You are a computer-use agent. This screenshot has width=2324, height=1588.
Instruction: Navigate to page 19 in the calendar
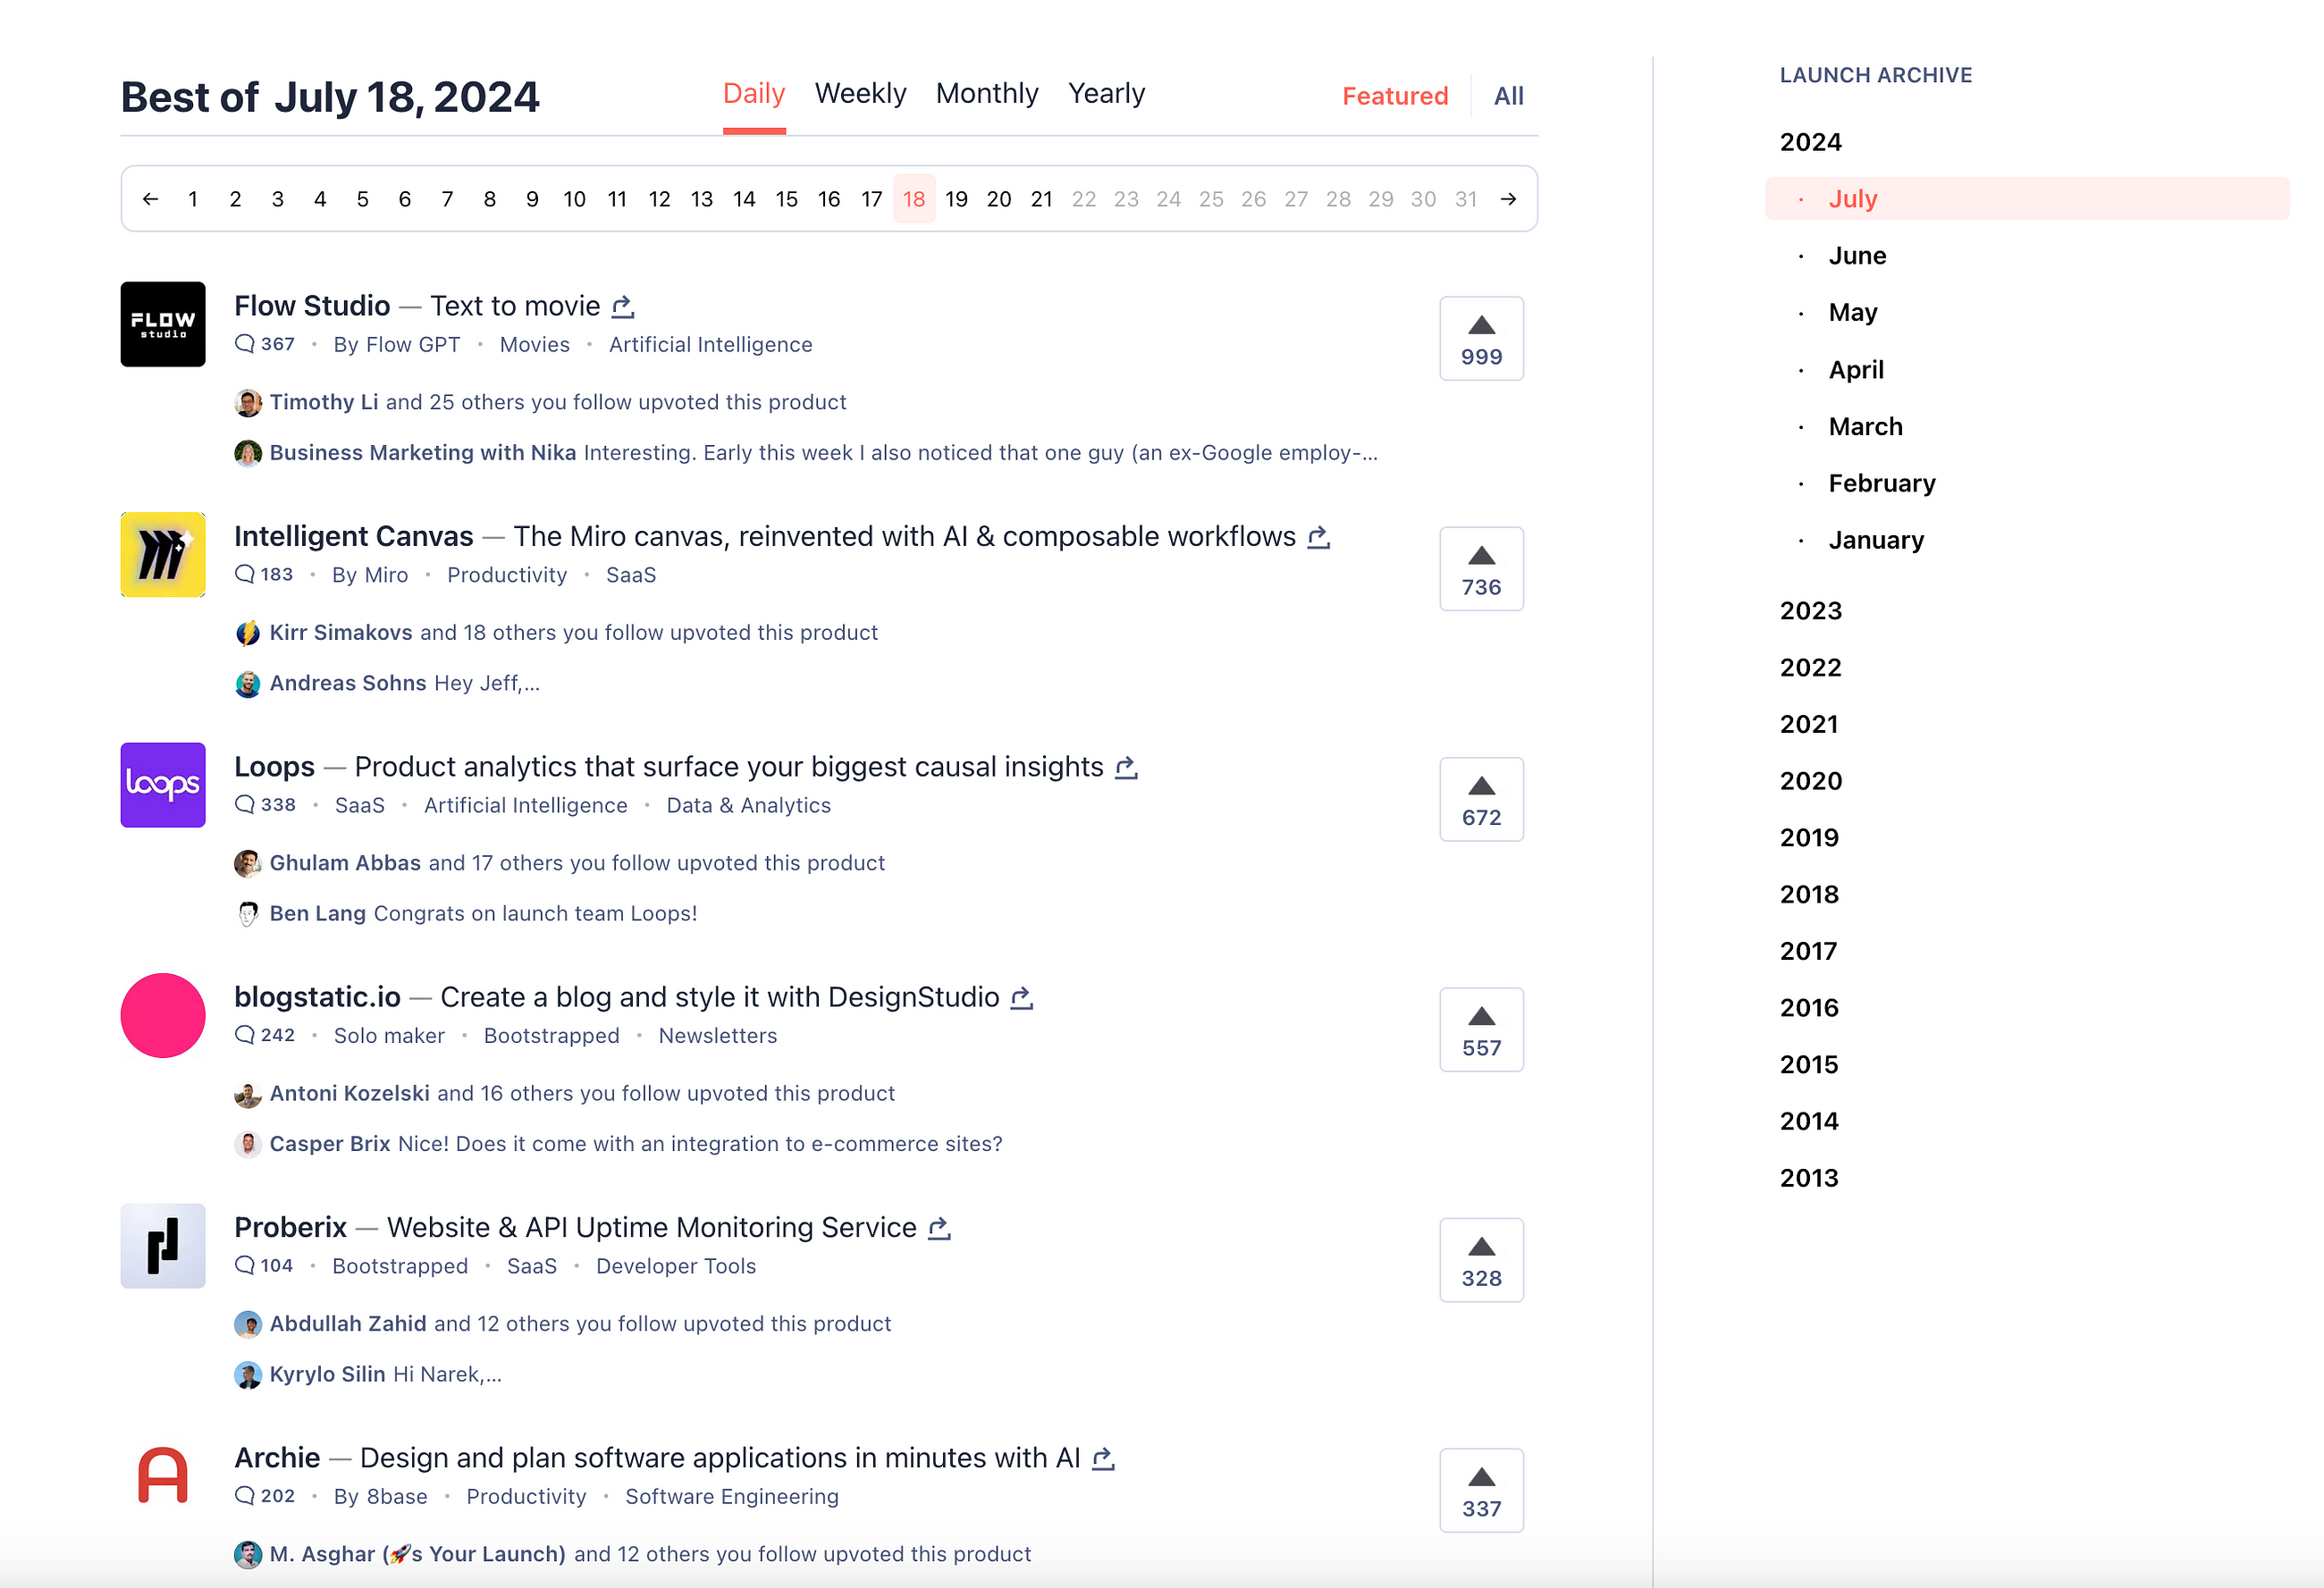tap(956, 197)
